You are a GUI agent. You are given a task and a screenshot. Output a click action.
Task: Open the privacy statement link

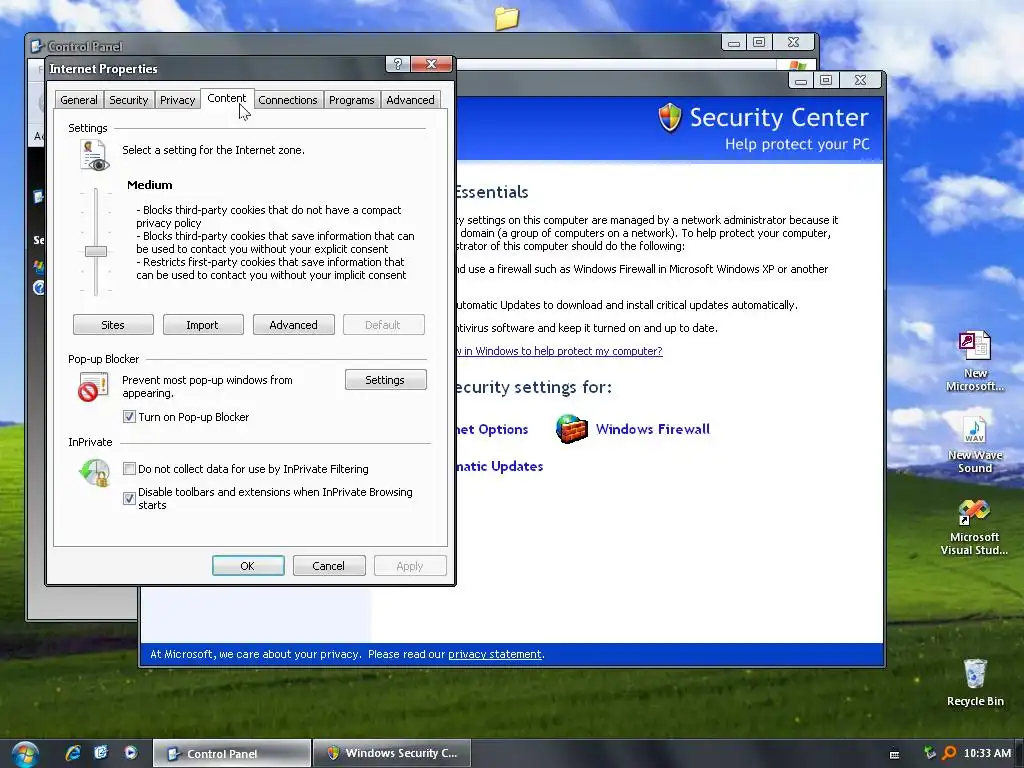pyautogui.click(x=495, y=654)
